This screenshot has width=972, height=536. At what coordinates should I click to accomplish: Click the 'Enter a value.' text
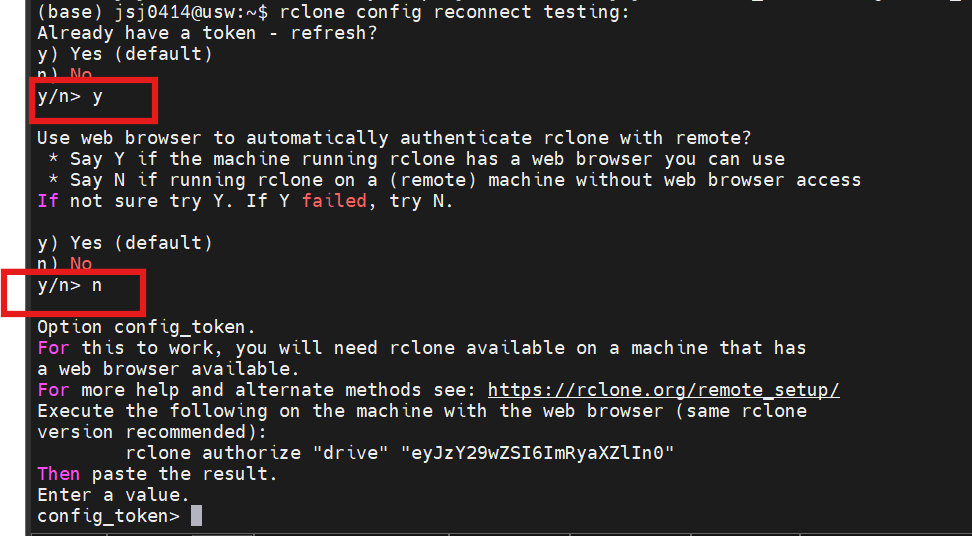click(x=113, y=495)
